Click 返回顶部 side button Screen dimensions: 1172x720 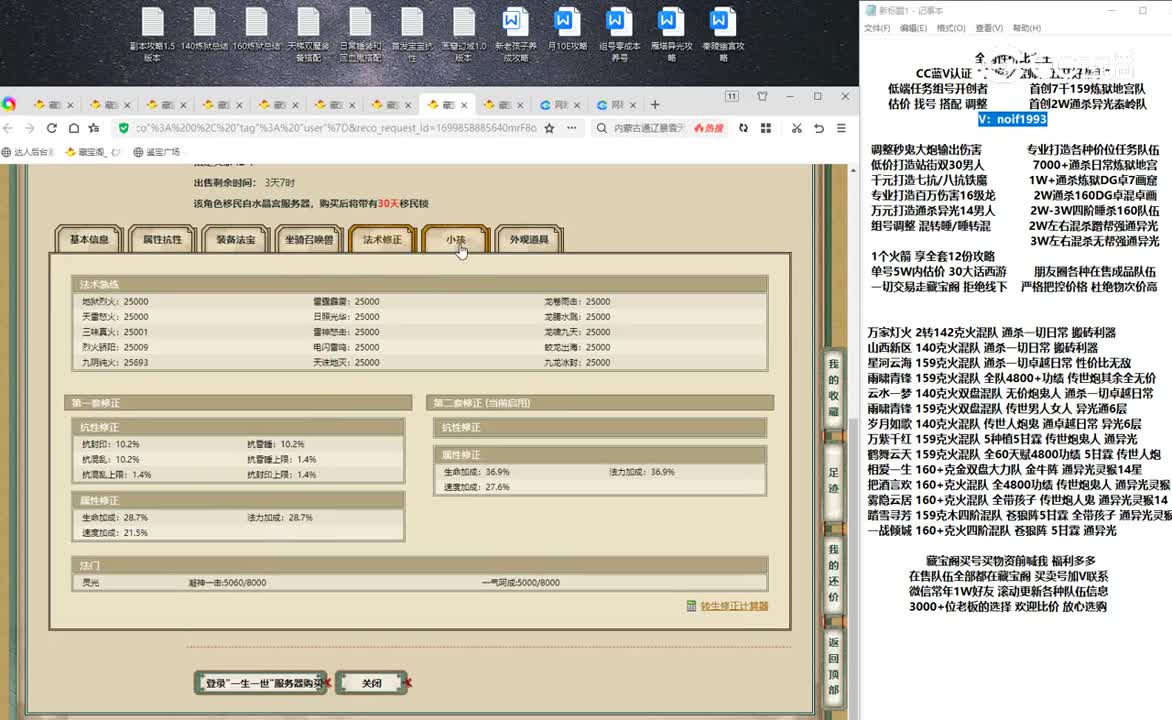pos(833,665)
